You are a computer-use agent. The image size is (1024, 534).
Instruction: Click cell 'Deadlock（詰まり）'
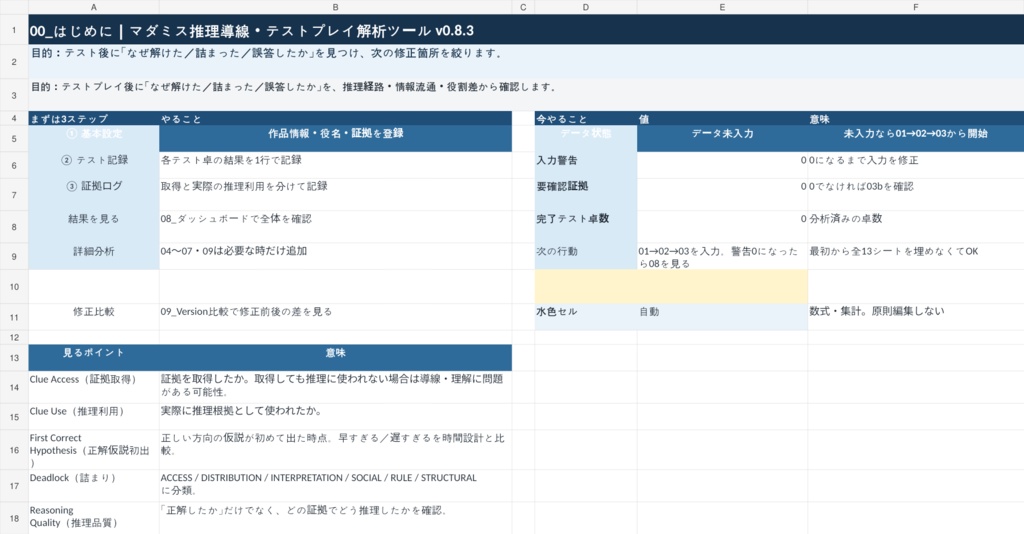[x=93, y=486]
